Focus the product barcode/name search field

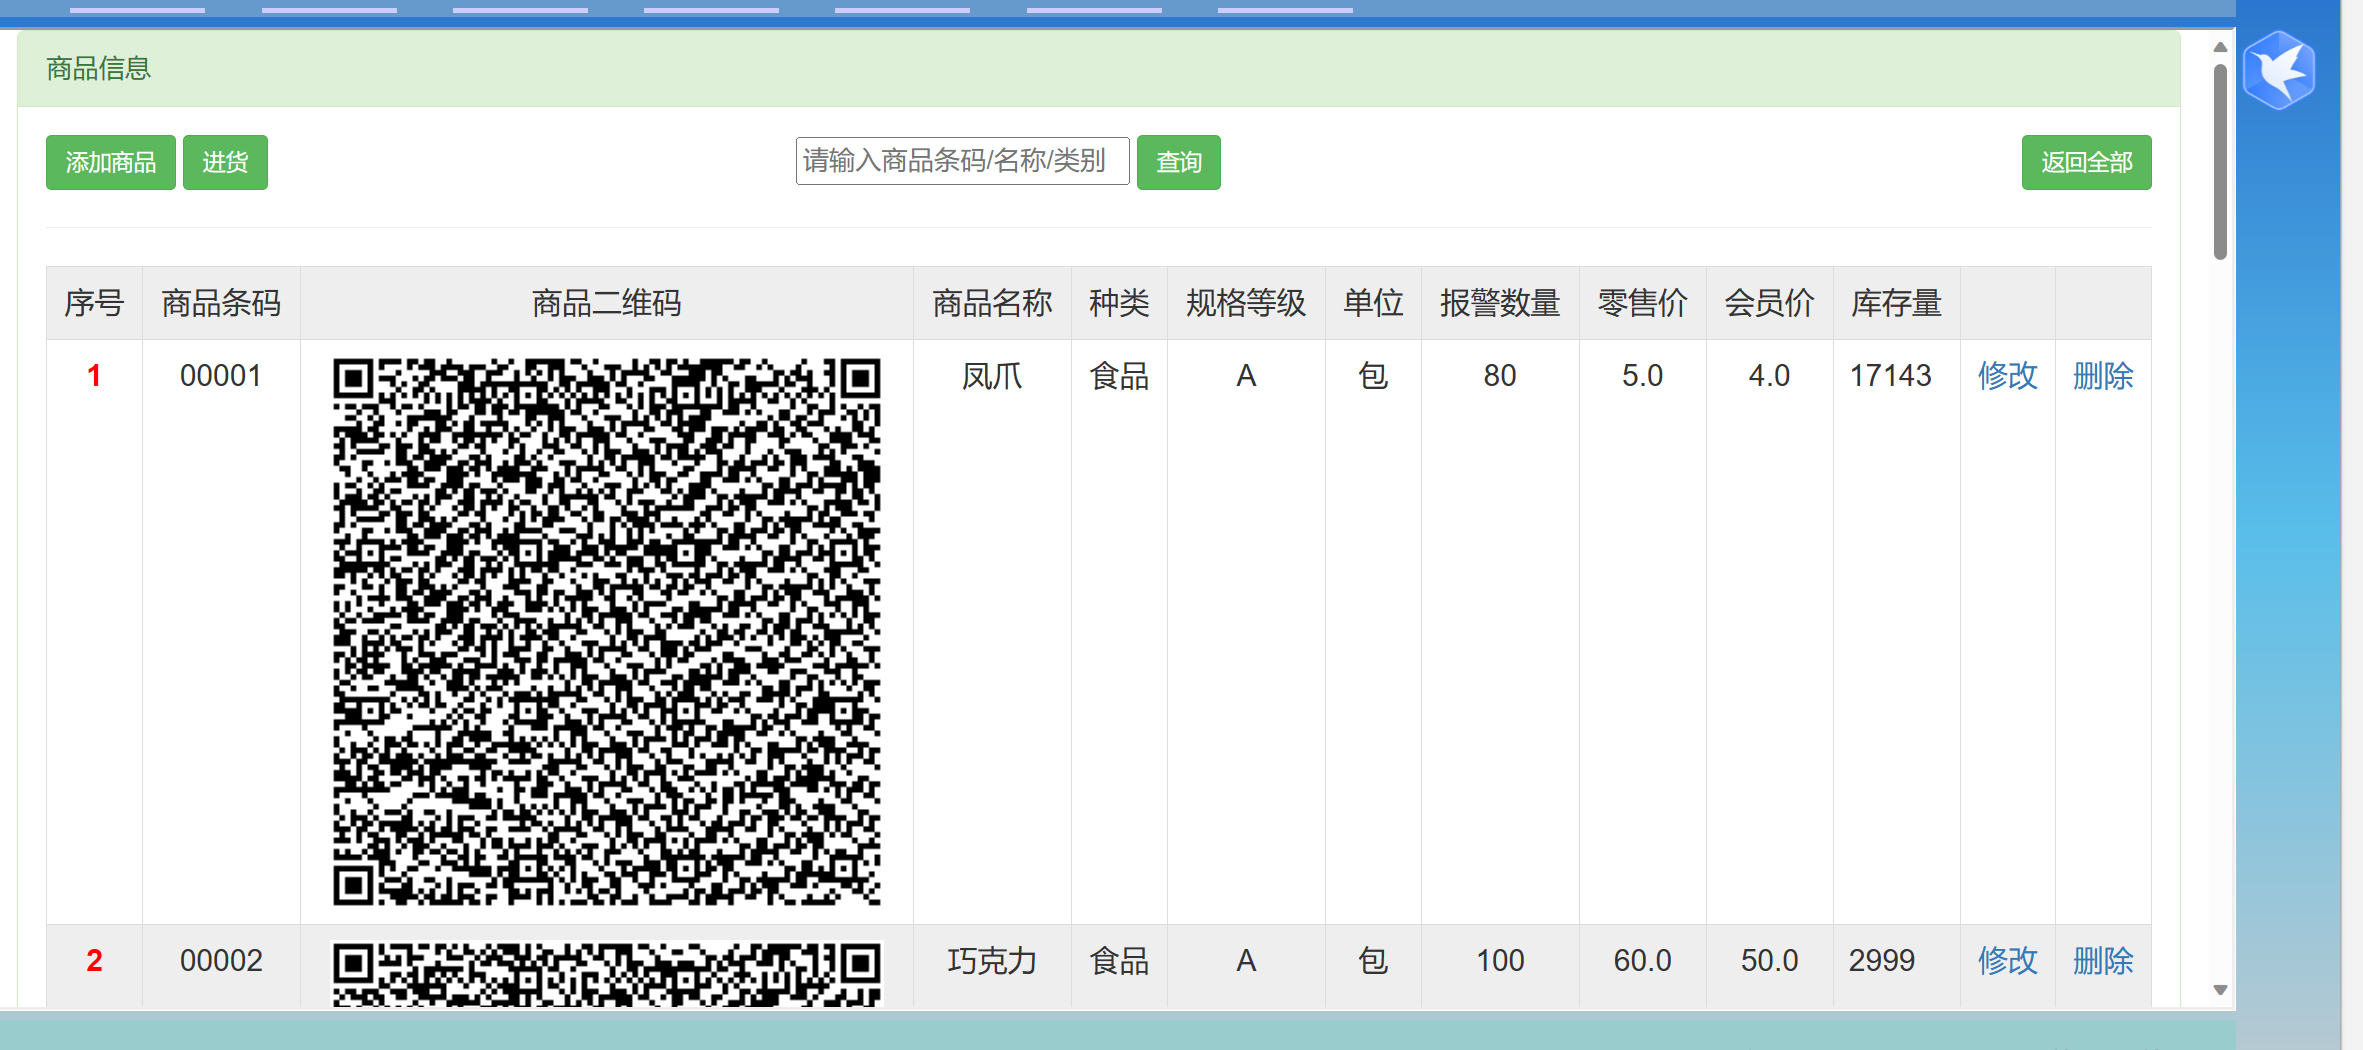[962, 161]
